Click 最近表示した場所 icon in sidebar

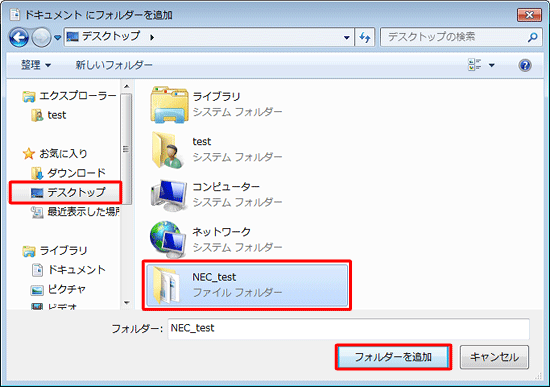[x=37, y=212]
